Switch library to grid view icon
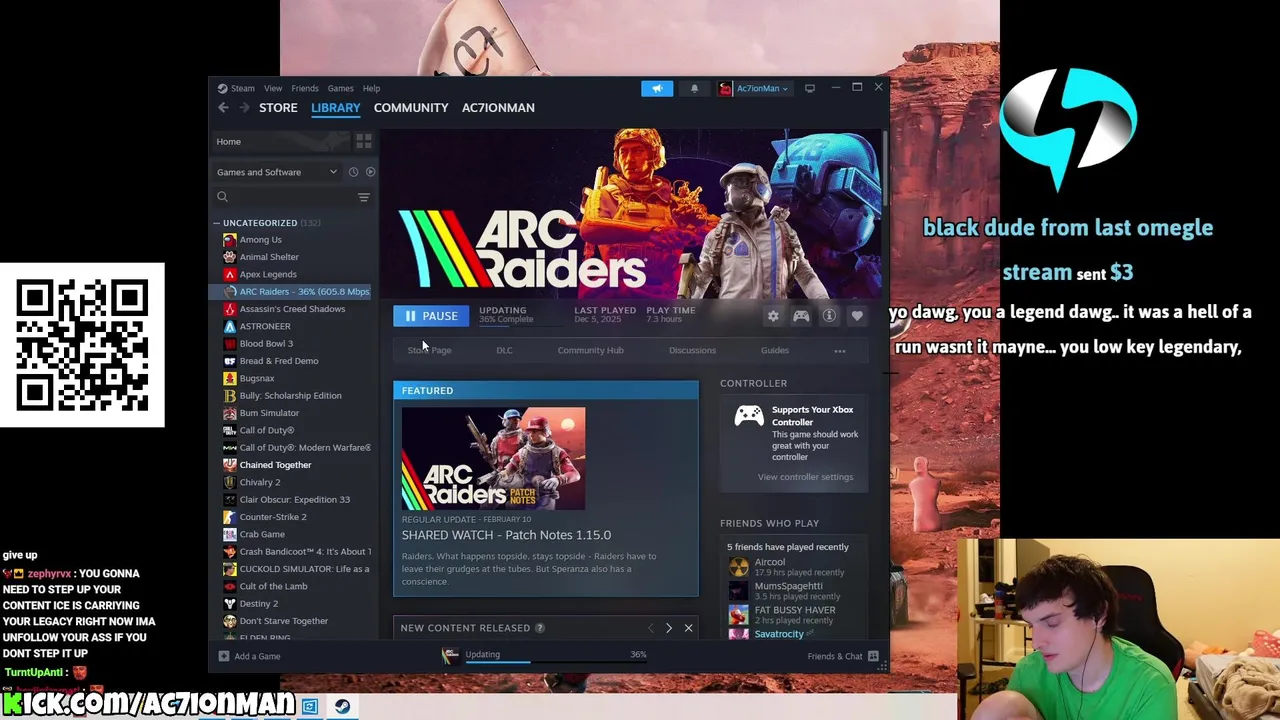 364,141
